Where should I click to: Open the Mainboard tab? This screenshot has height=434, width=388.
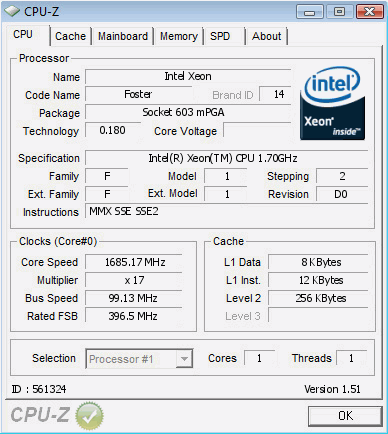pyautogui.click(x=123, y=36)
